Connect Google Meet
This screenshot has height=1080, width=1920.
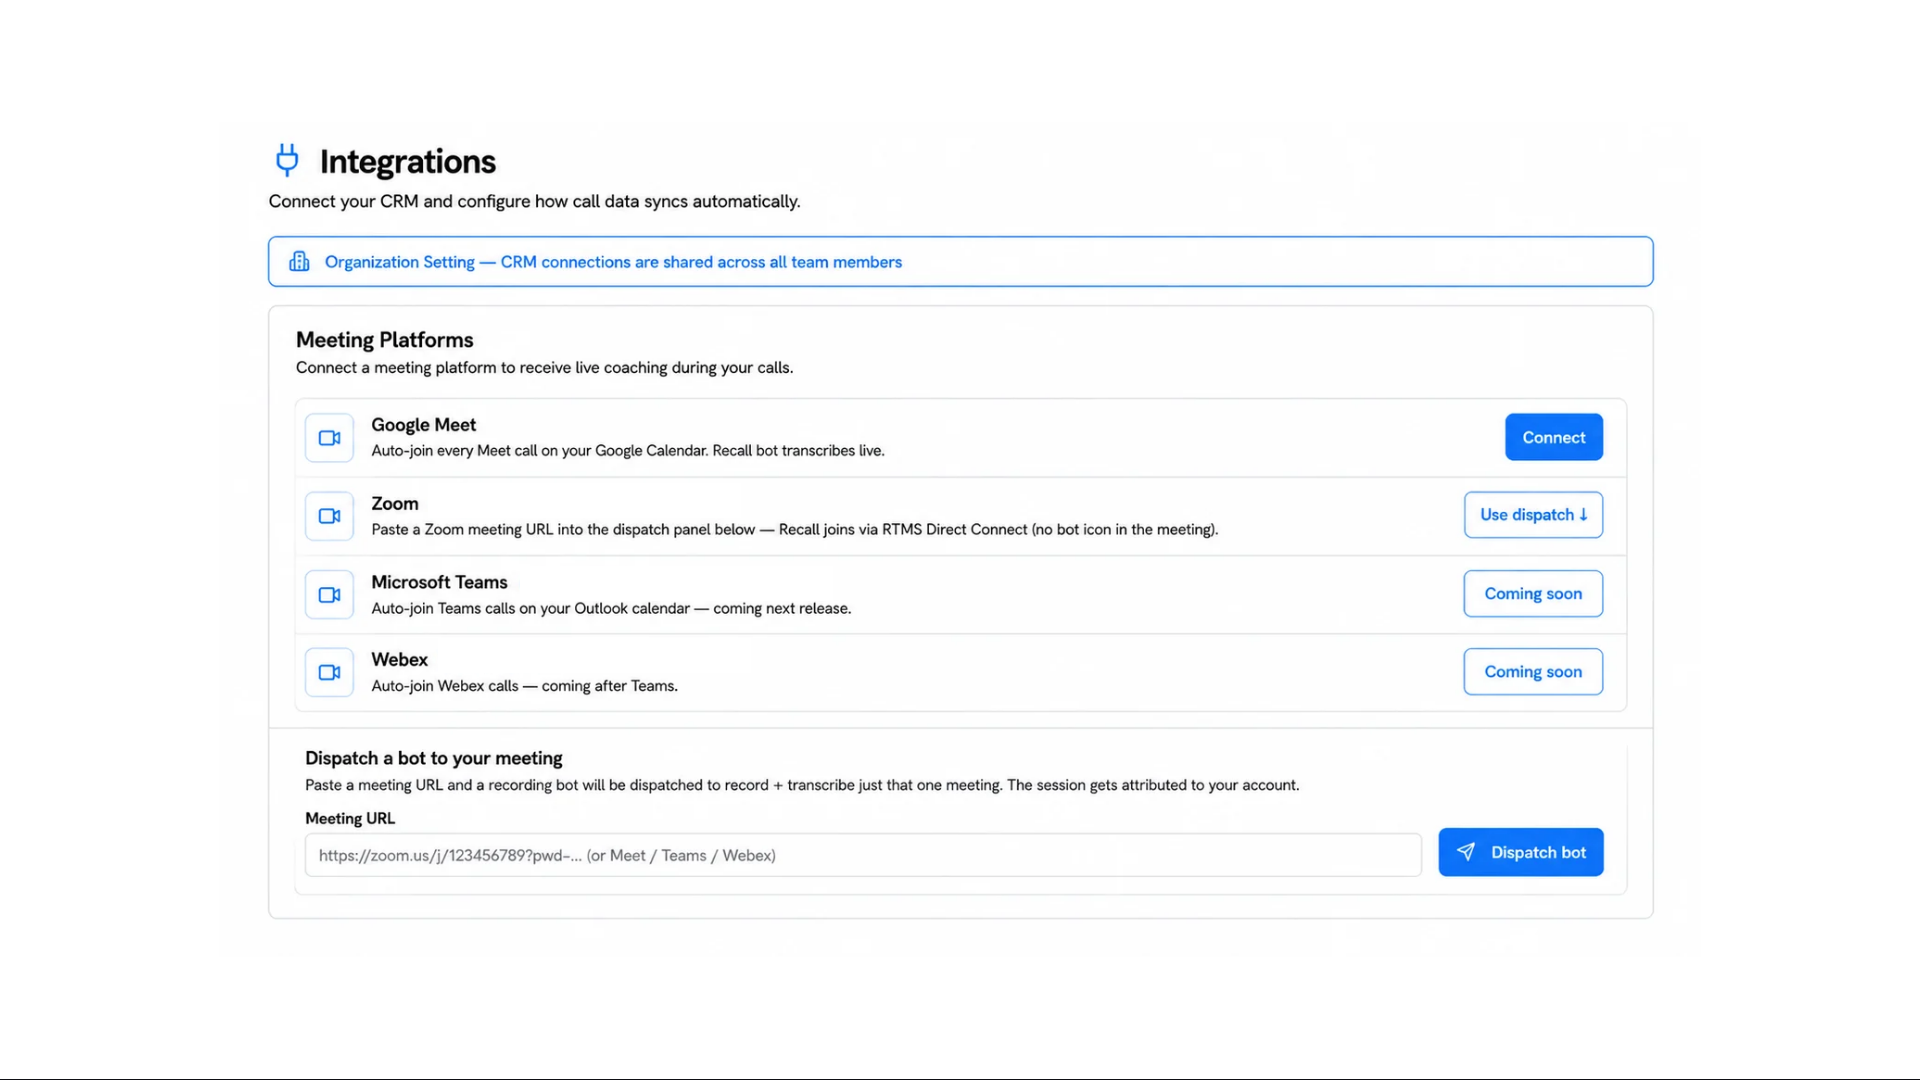(x=1554, y=437)
